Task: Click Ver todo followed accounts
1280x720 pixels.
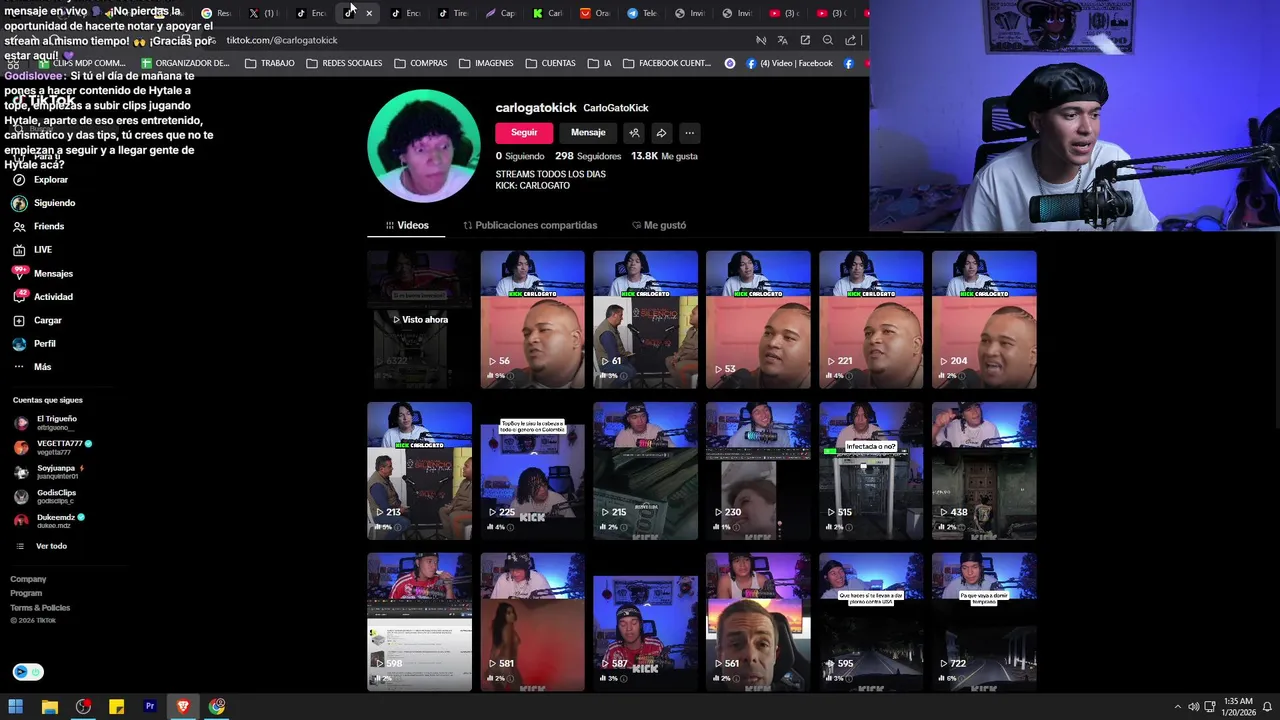Action: (x=41, y=546)
